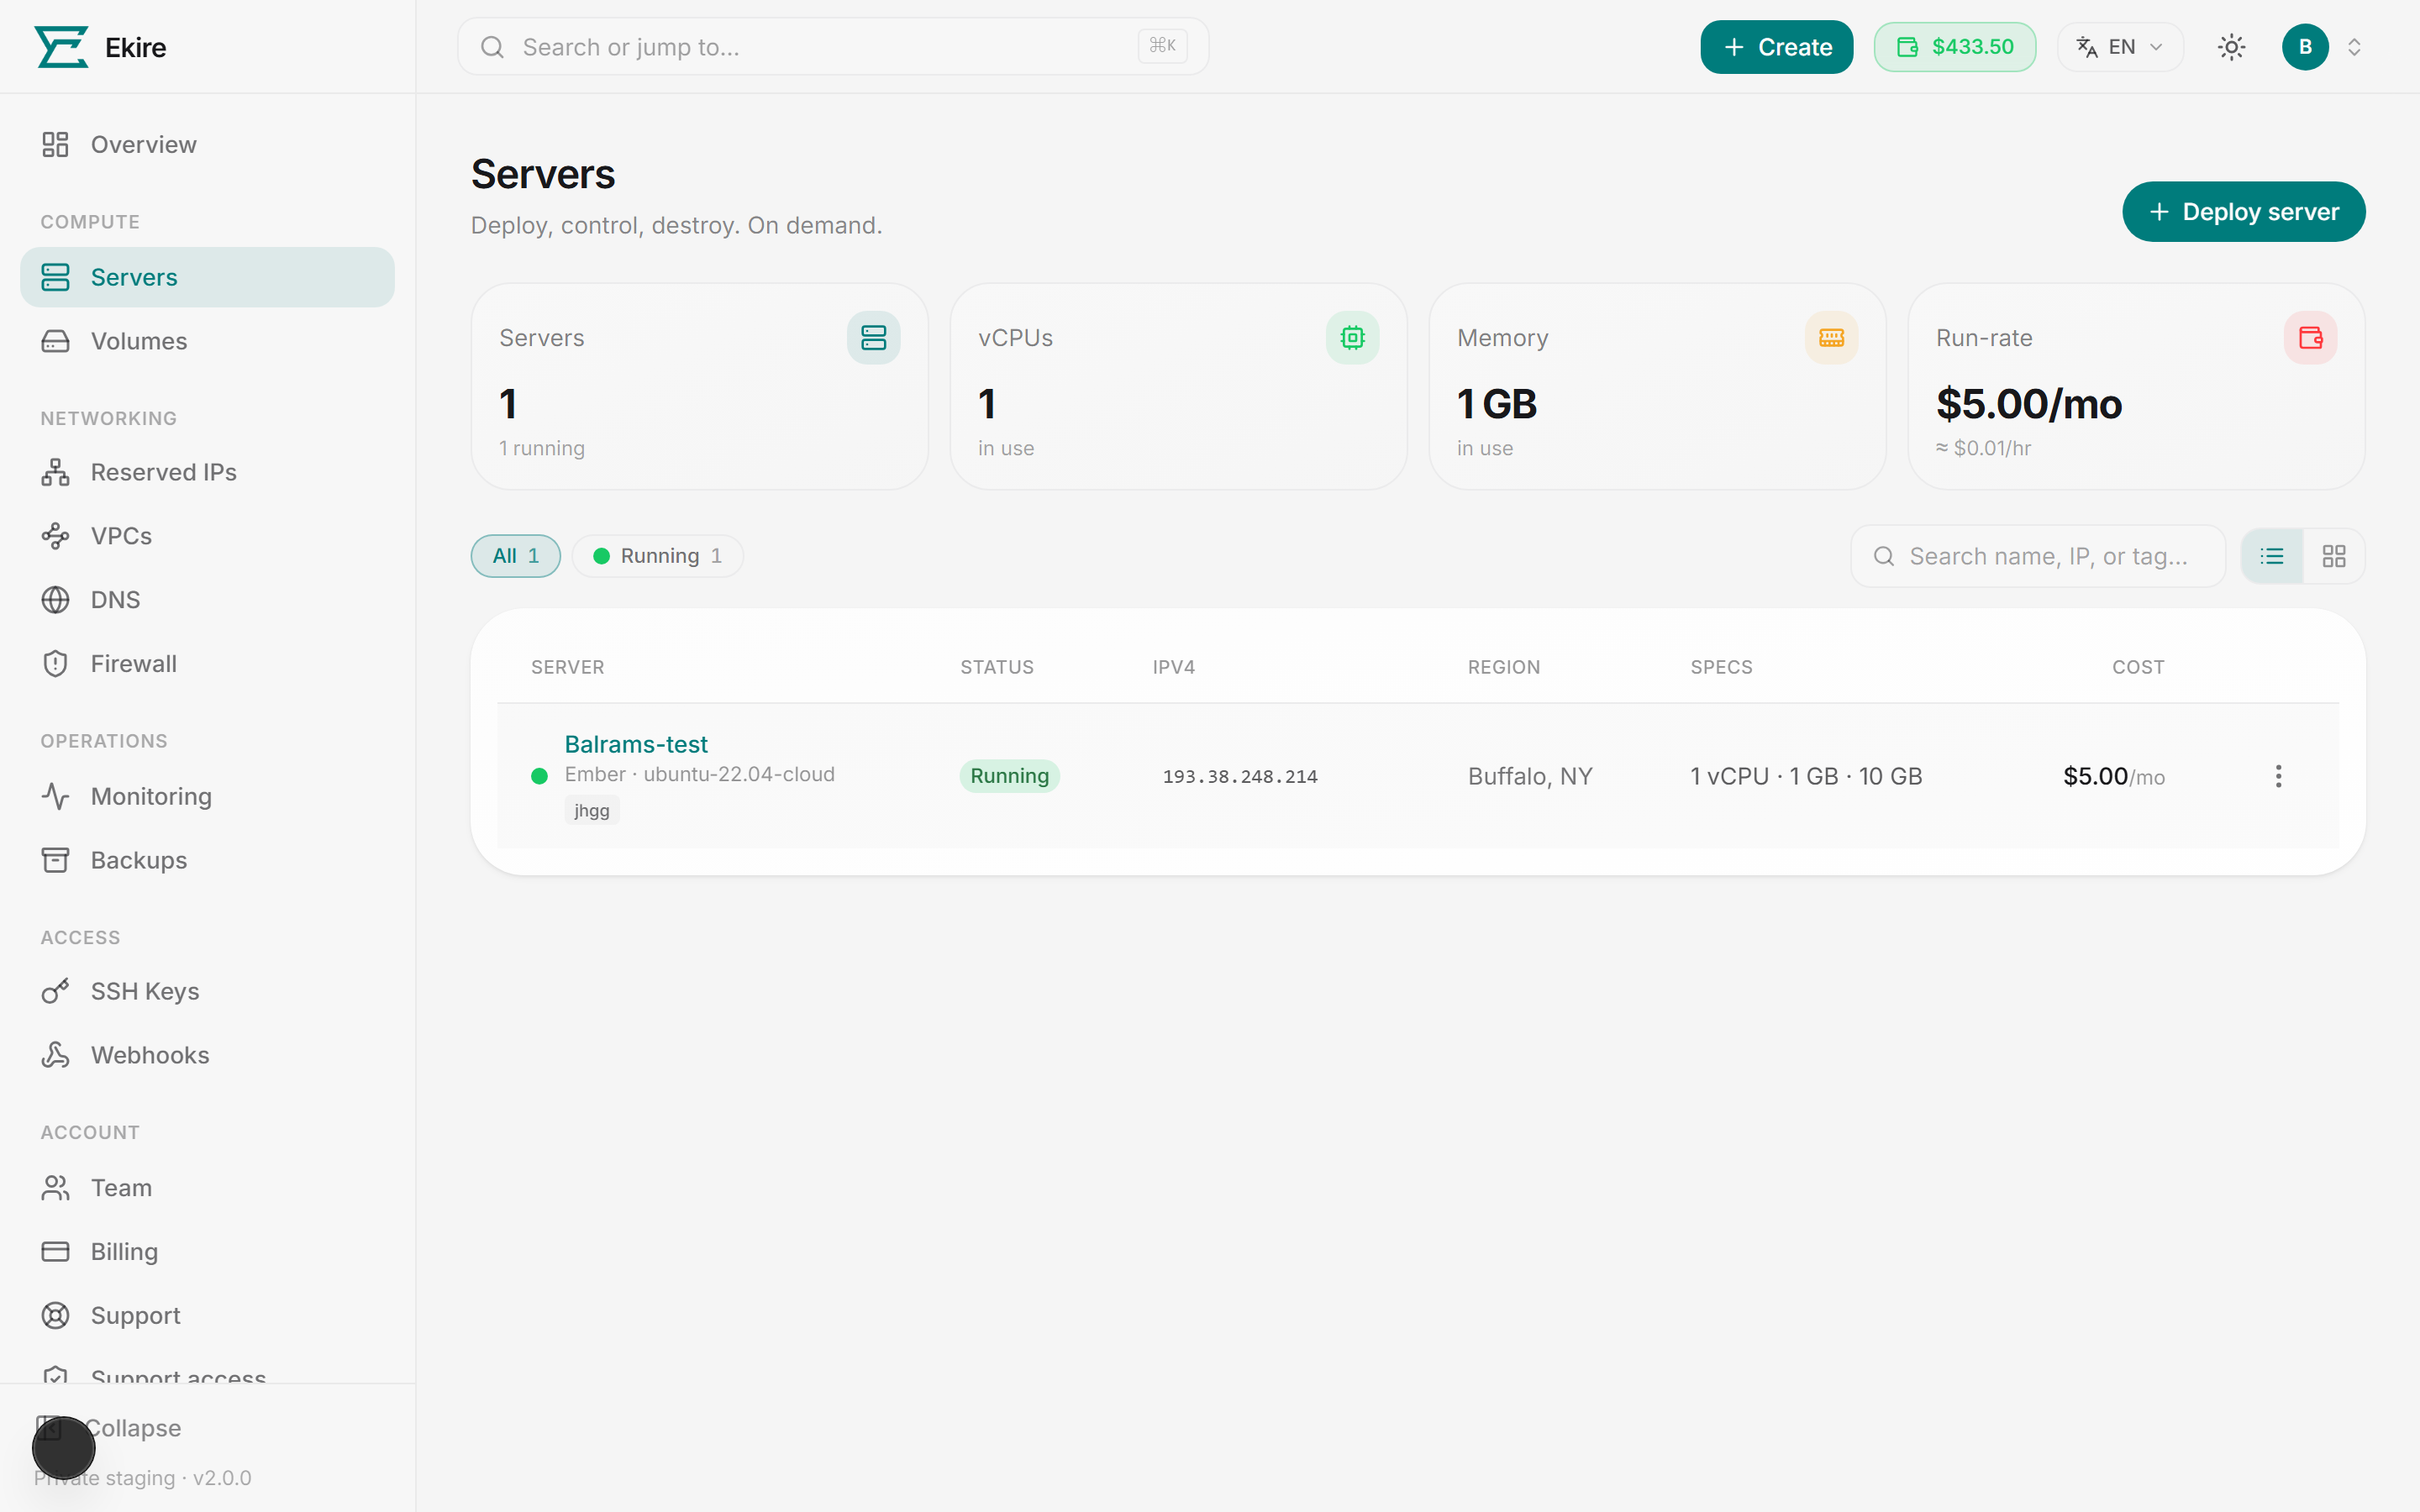This screenshot has height=1512, width=2420.
Task: Open the Balrams-test row actions menu
Action: 2278,776
